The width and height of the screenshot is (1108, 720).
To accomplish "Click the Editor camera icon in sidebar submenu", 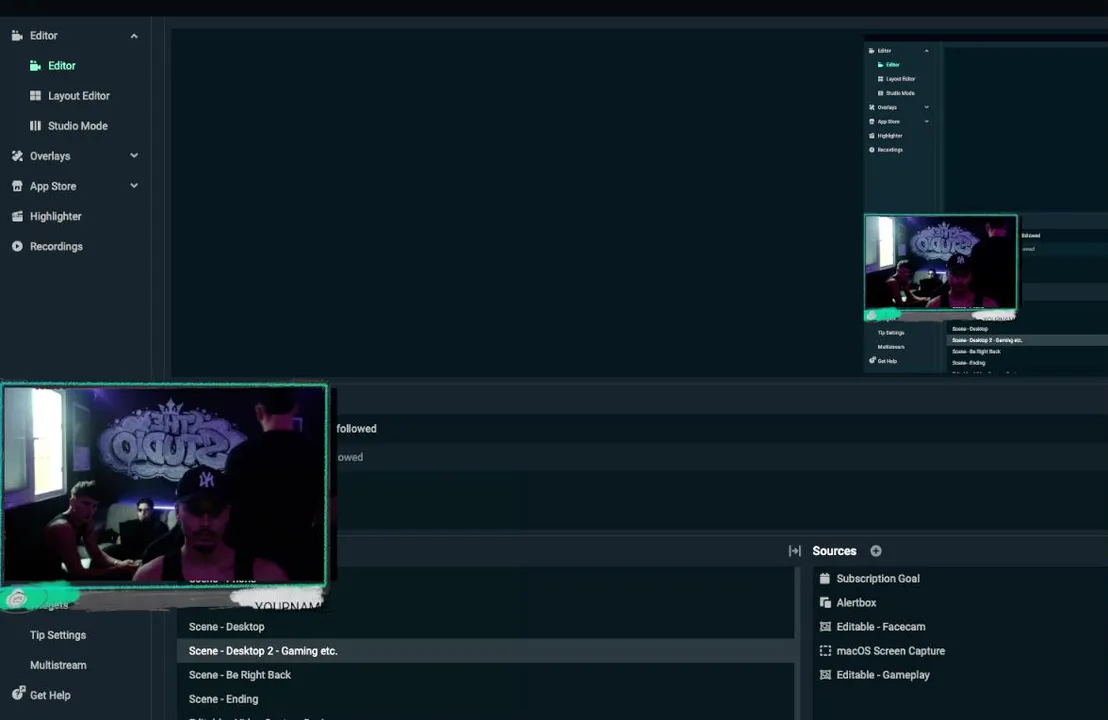I will (x=35, y=66).
